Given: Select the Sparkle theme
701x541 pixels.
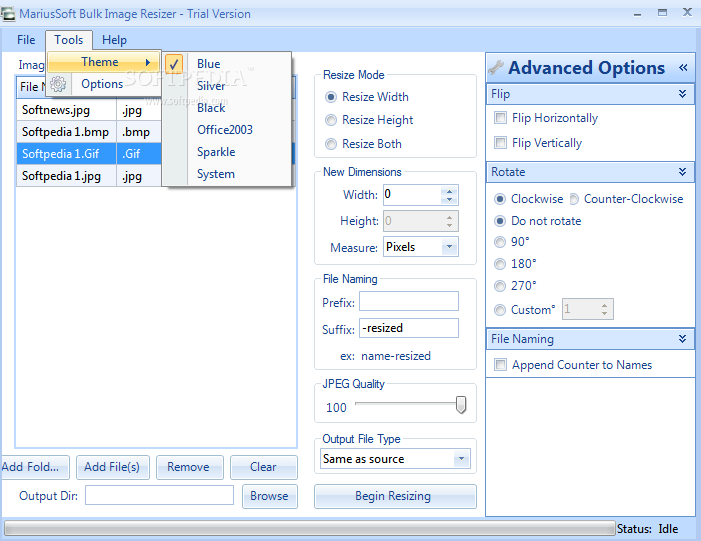Looking at the screenshot, I should pyautogui.click(x=216, y=152).
